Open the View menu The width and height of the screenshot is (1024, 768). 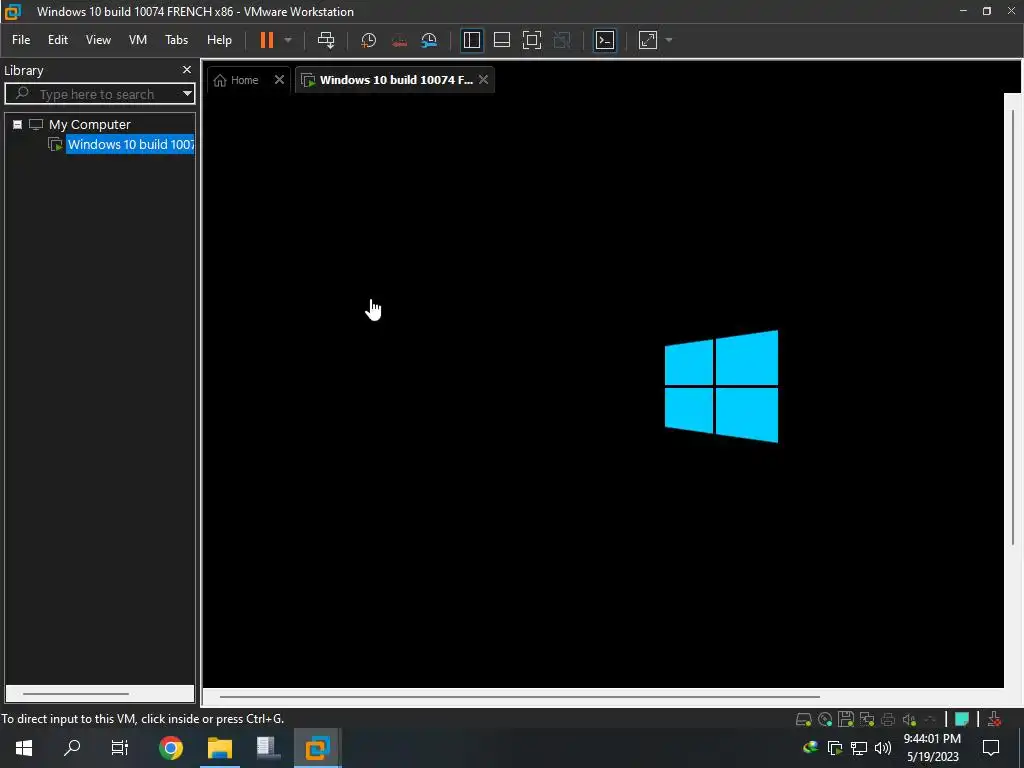(98, 40)
